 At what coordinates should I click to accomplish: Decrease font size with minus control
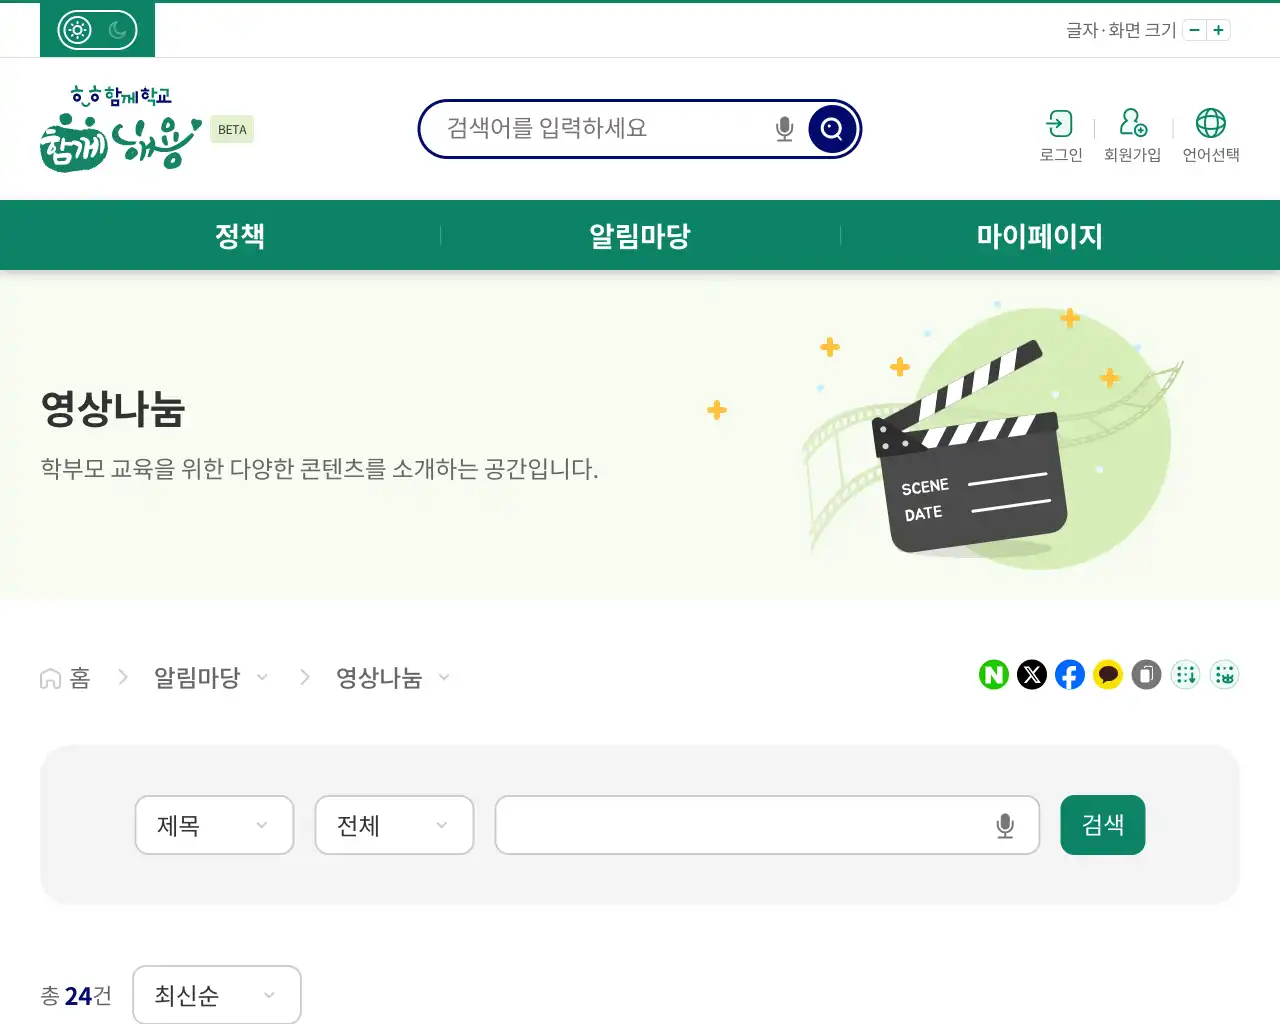(x=1194, y=30)
